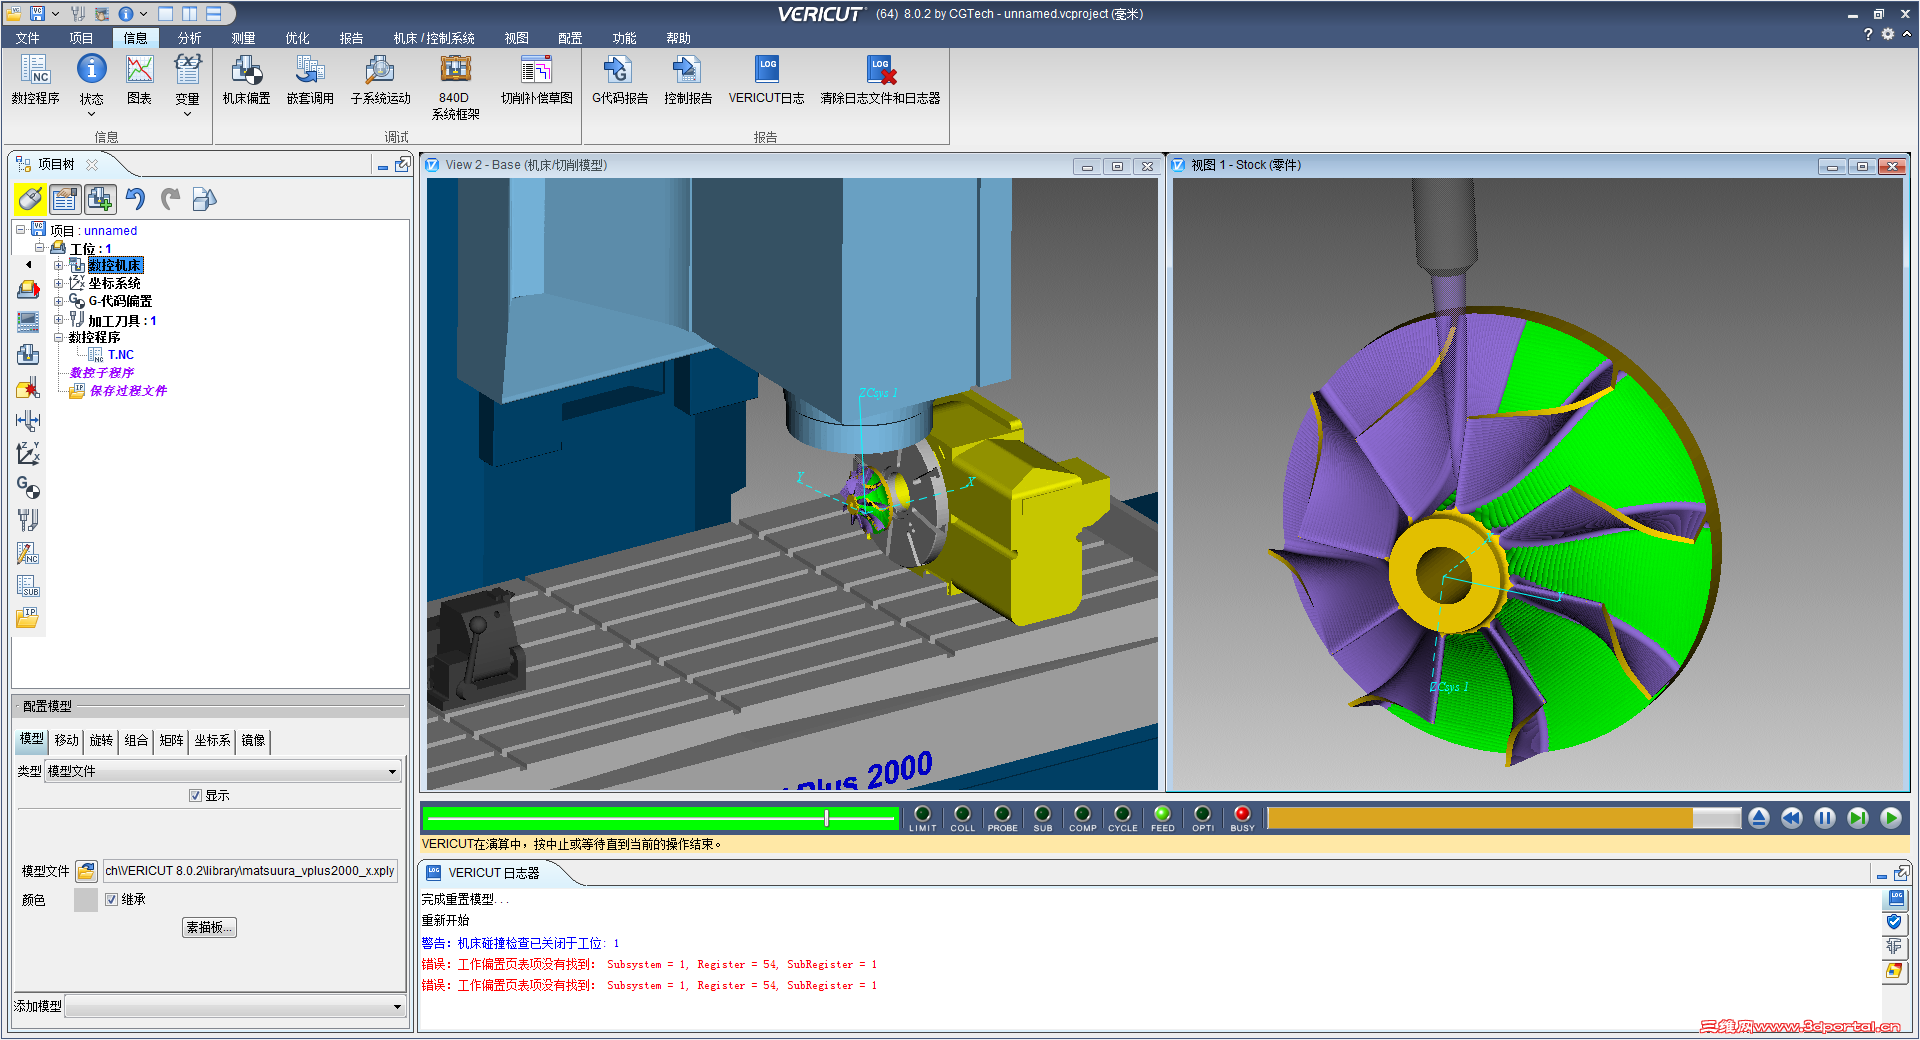Expand the G-代码偏置 tree node
This screenshot has height=1040, width=1920.
pyautogui.click(x=59, y=302)
